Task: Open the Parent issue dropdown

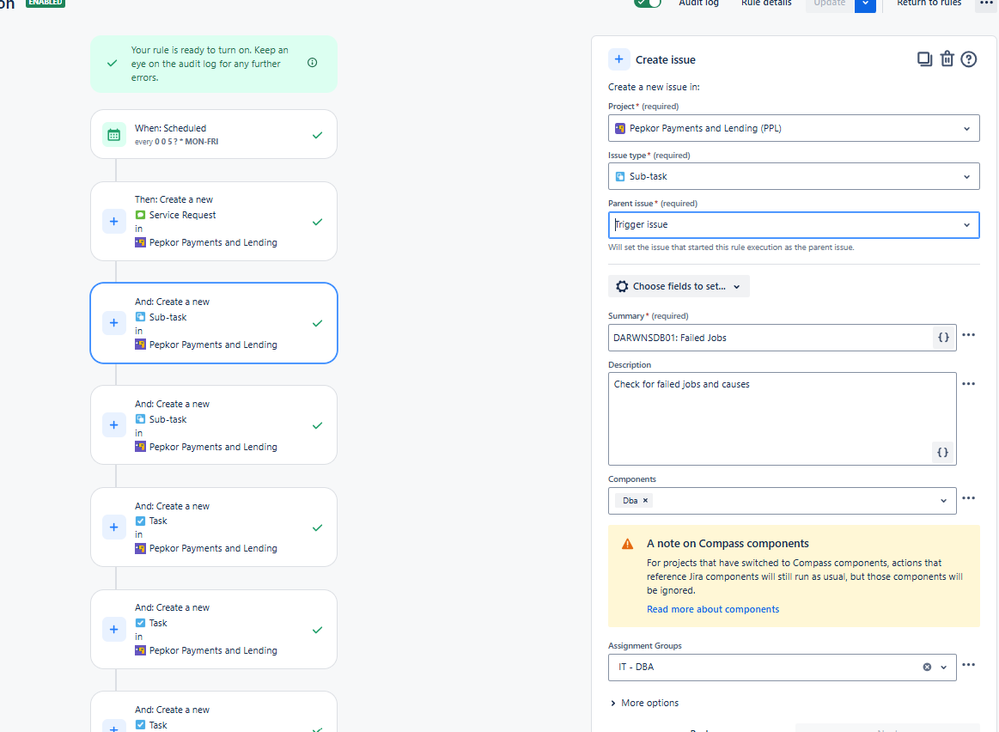Action: [794, 225]
